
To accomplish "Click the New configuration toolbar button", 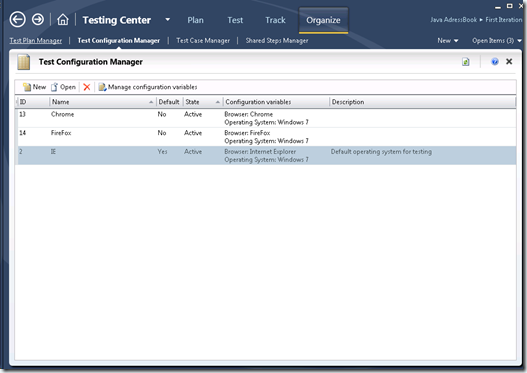I will (x=34, y=87).
